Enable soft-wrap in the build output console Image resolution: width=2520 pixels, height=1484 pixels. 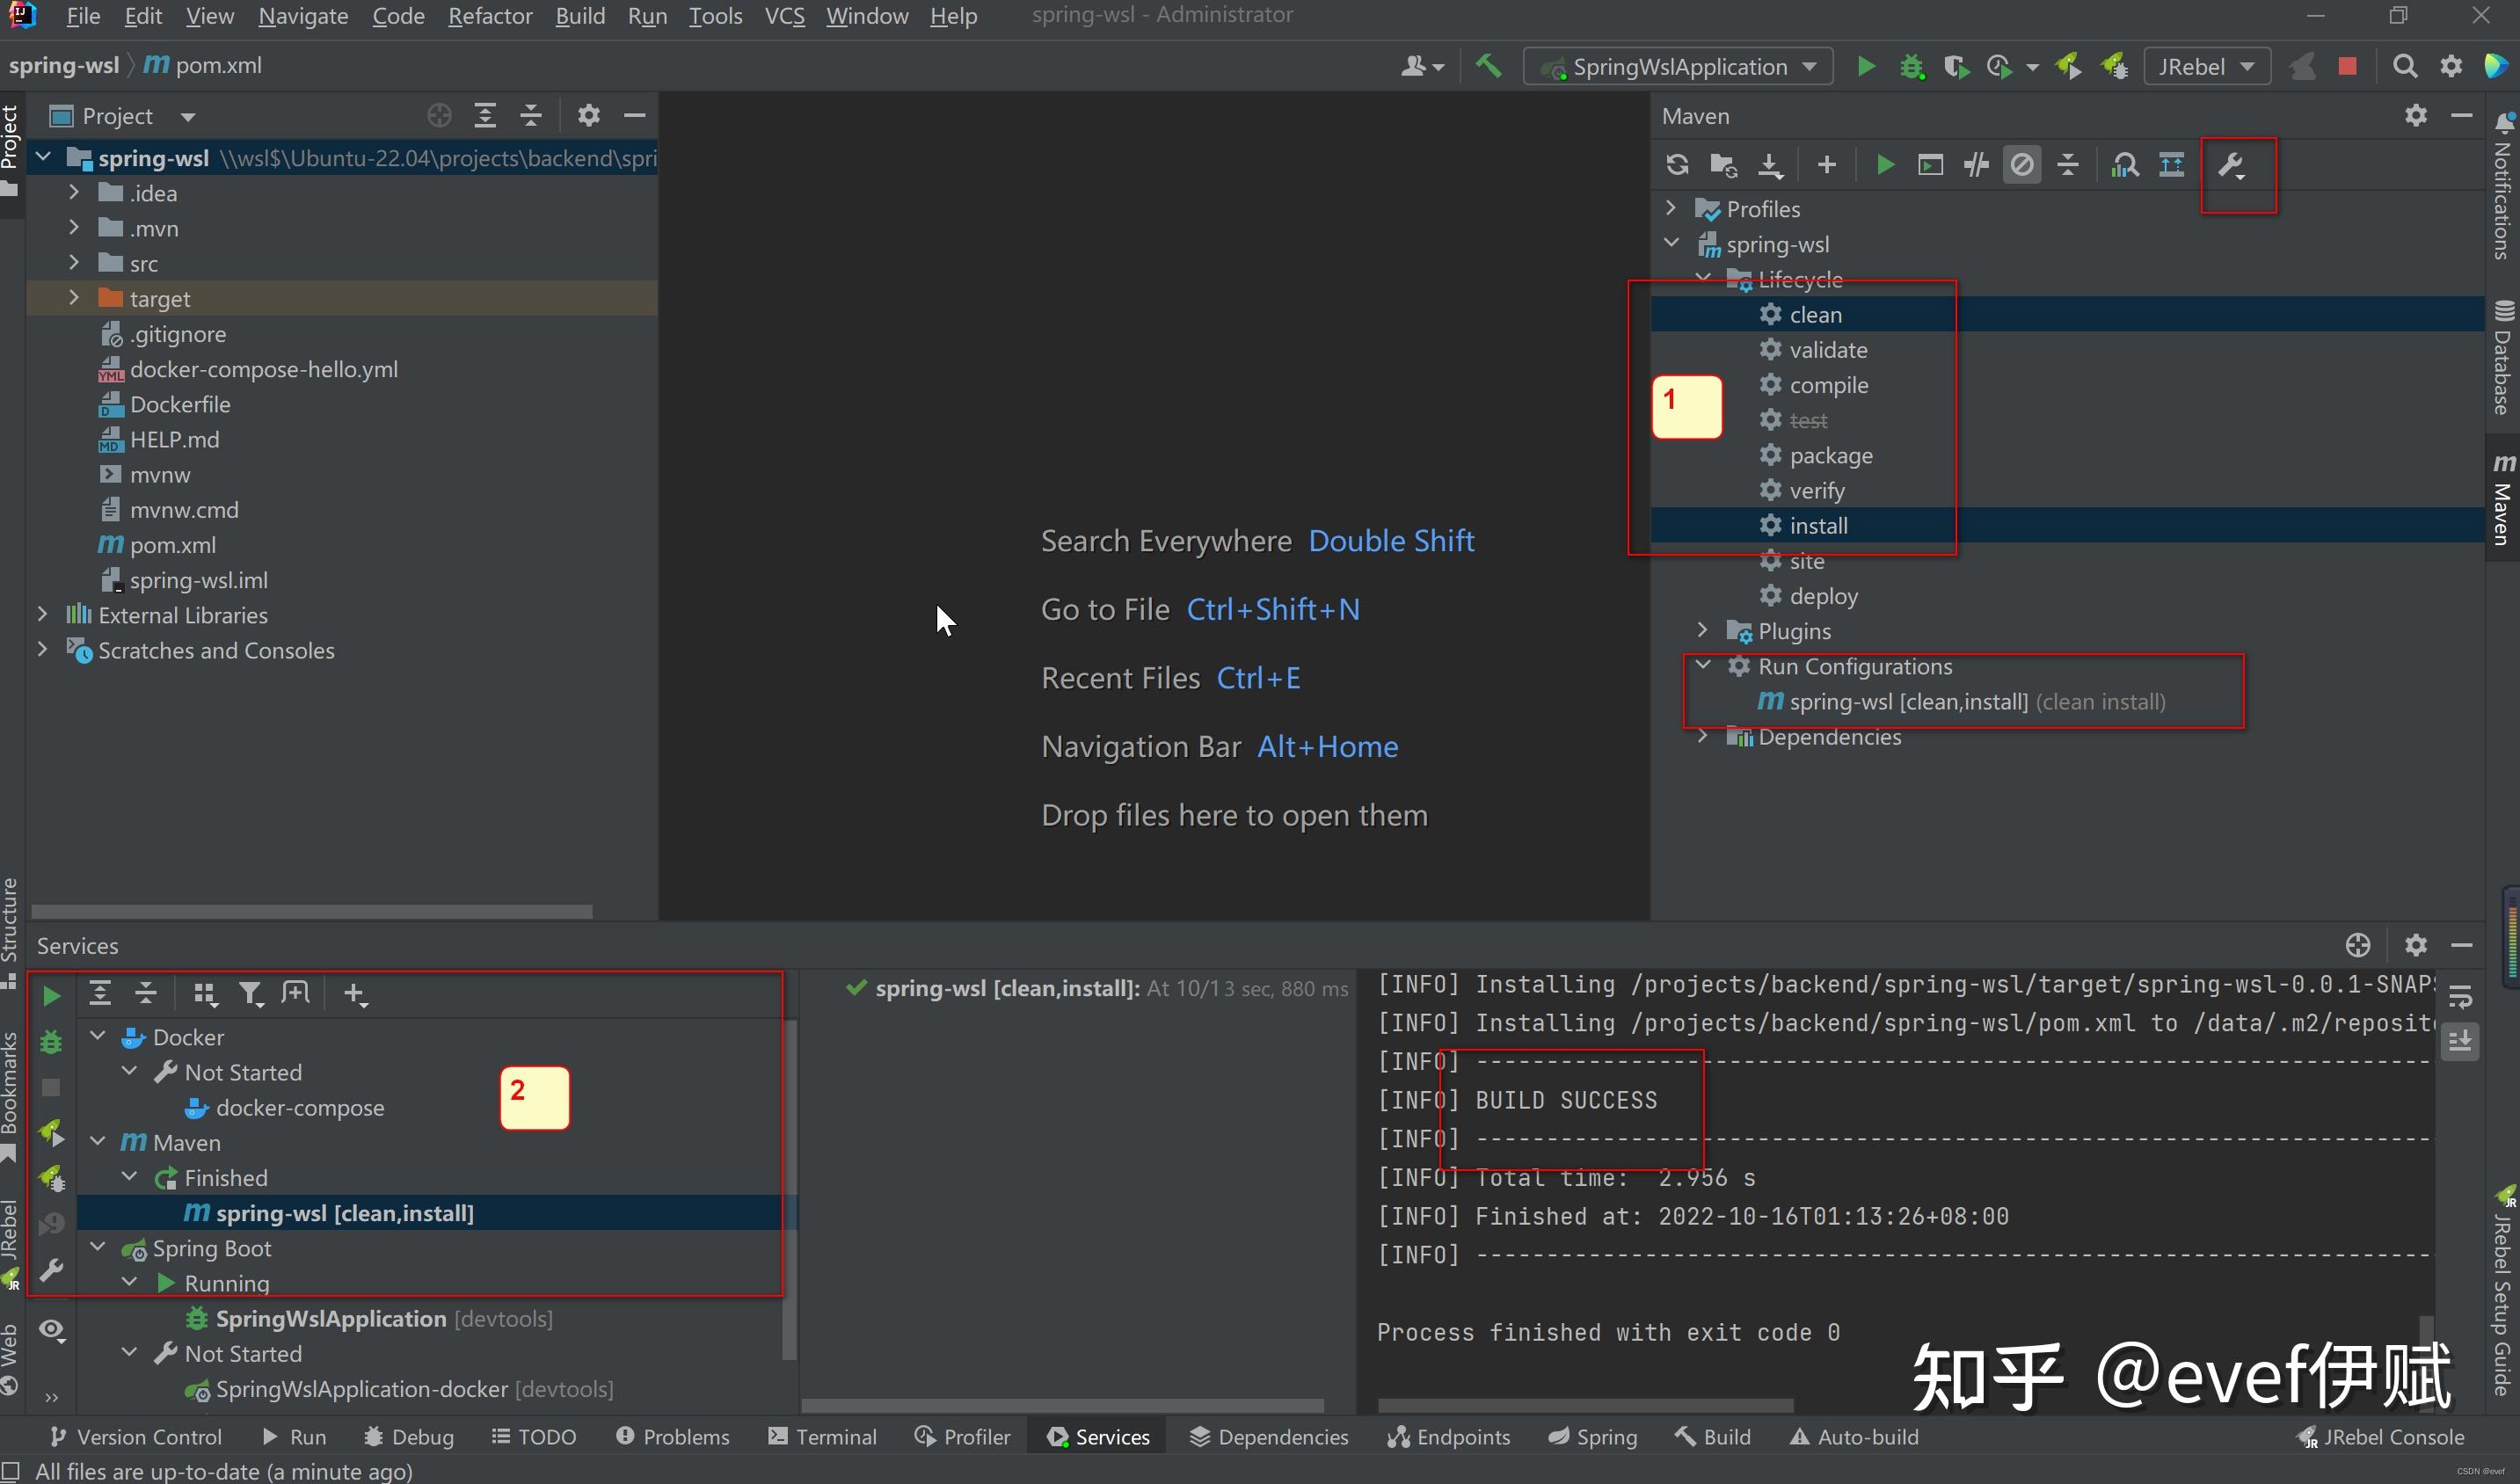[x=2461, y=998]
